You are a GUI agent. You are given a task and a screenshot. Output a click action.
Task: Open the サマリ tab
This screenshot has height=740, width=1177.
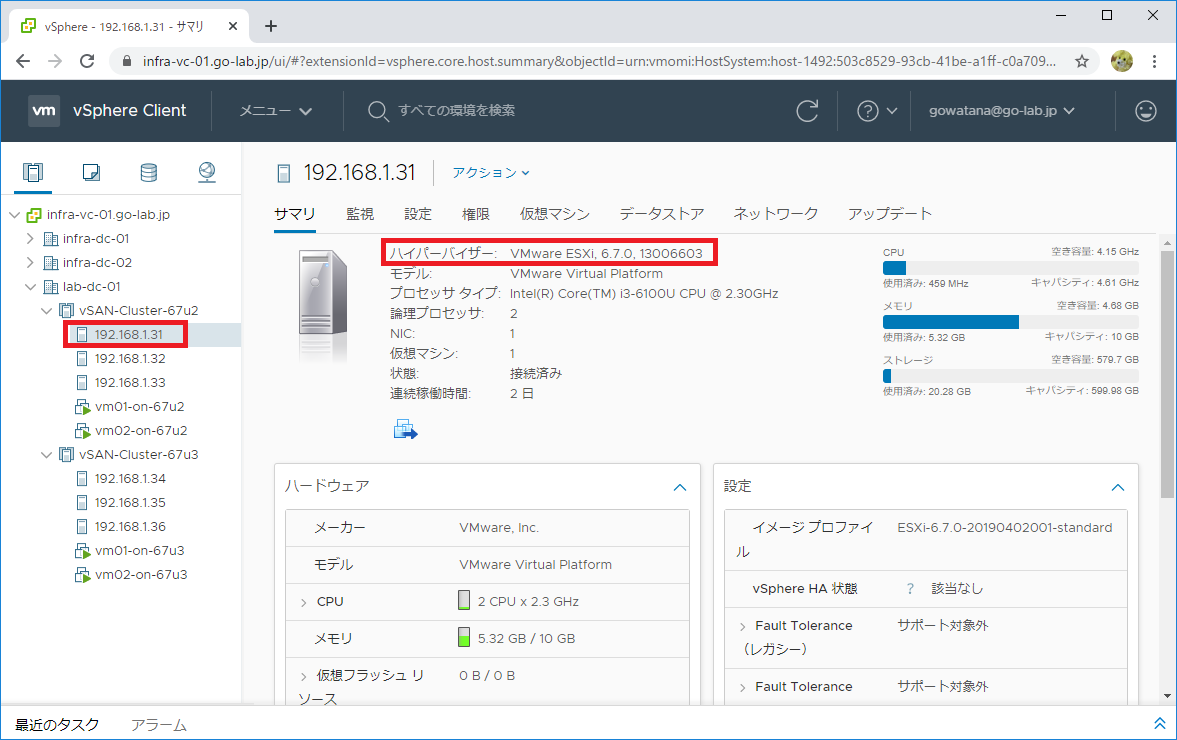[x=295, y=215]
